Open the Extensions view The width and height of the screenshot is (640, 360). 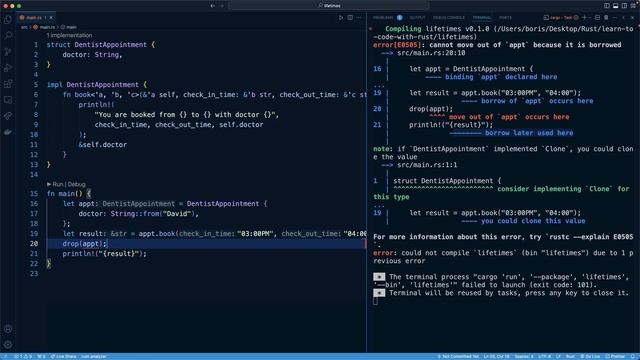pos(8,84)
